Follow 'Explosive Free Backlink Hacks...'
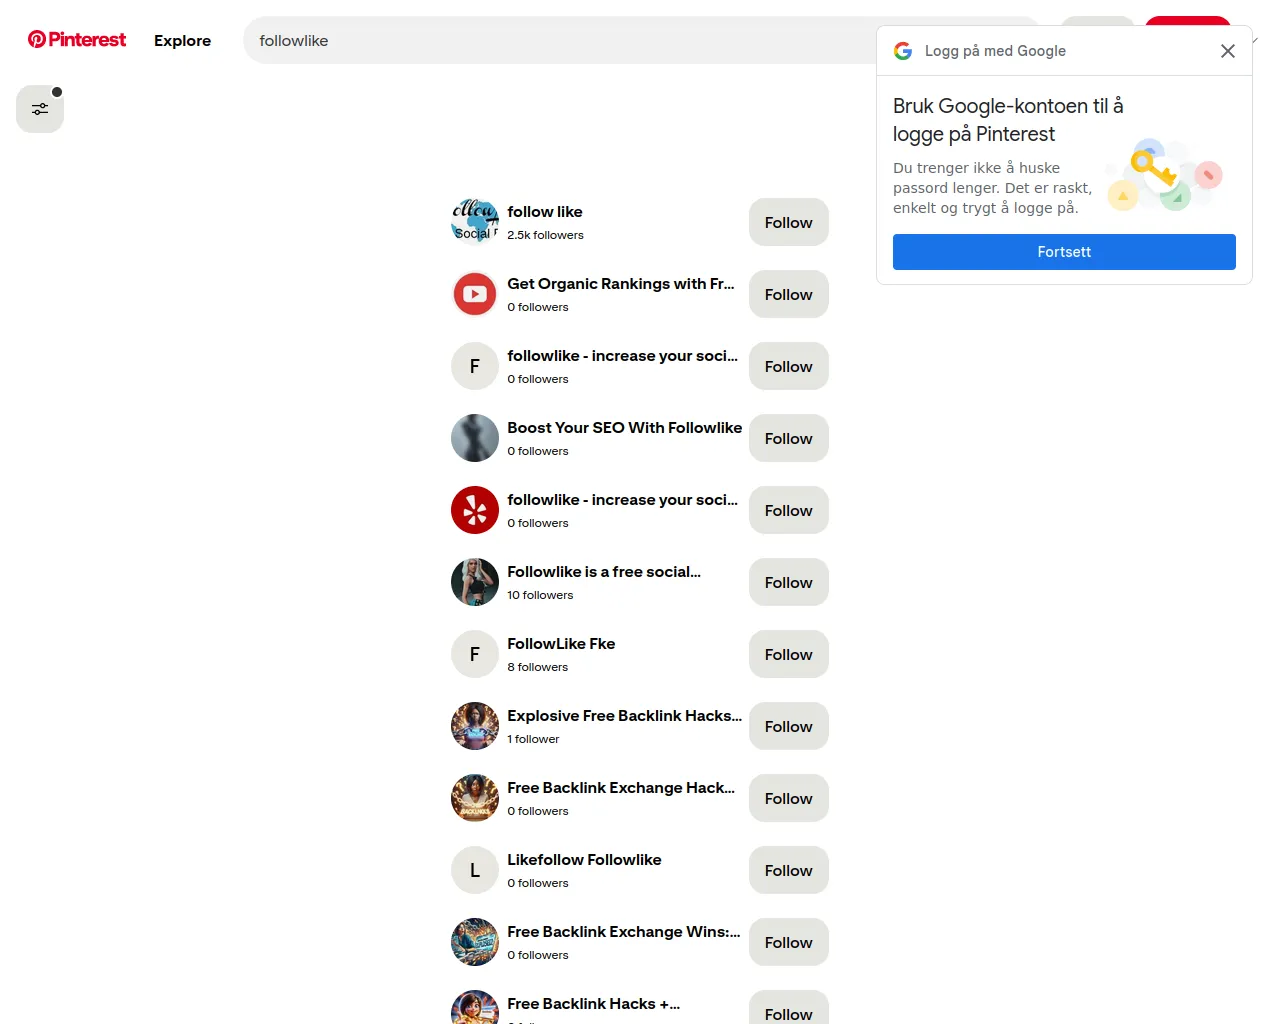 pyautogui.click(x=789, y=726)
